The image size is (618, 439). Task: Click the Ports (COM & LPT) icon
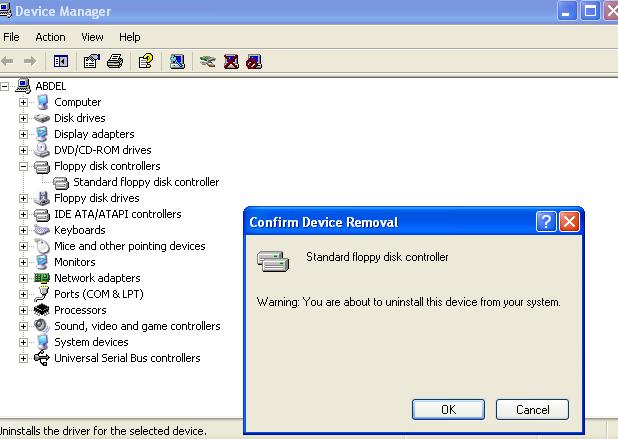tap(42, 294)
